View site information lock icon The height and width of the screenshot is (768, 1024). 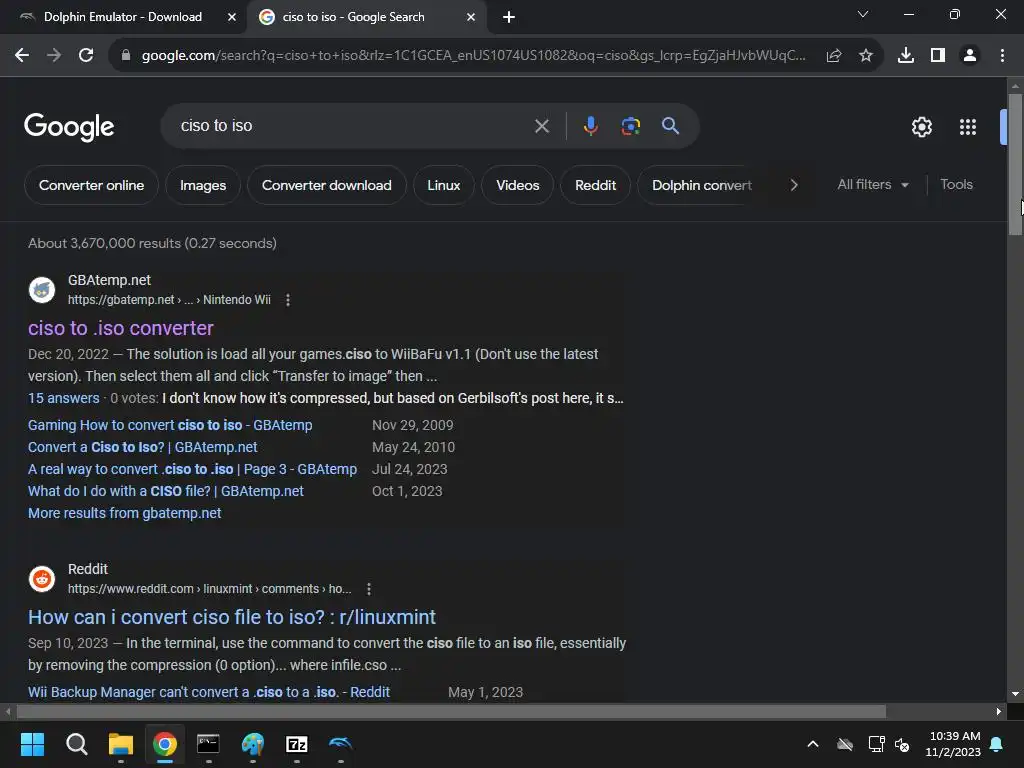coord(126,56)
